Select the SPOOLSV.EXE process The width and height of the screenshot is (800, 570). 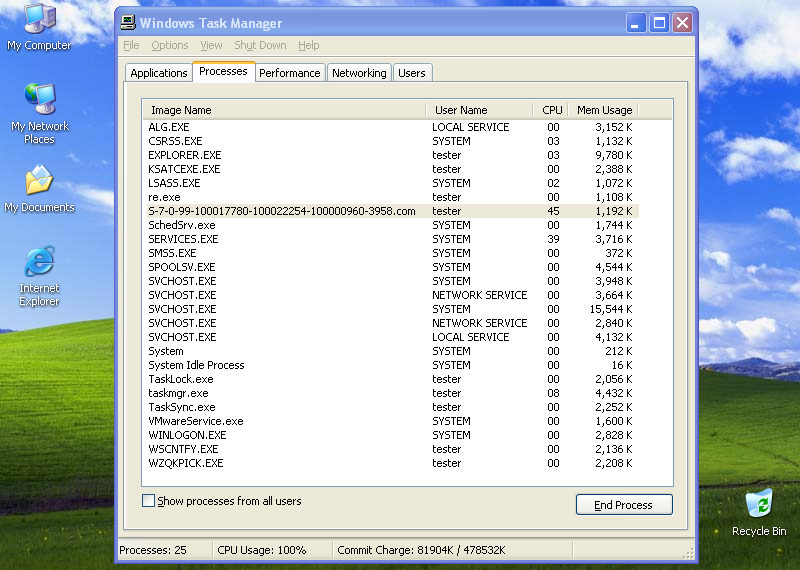point(392,267)
